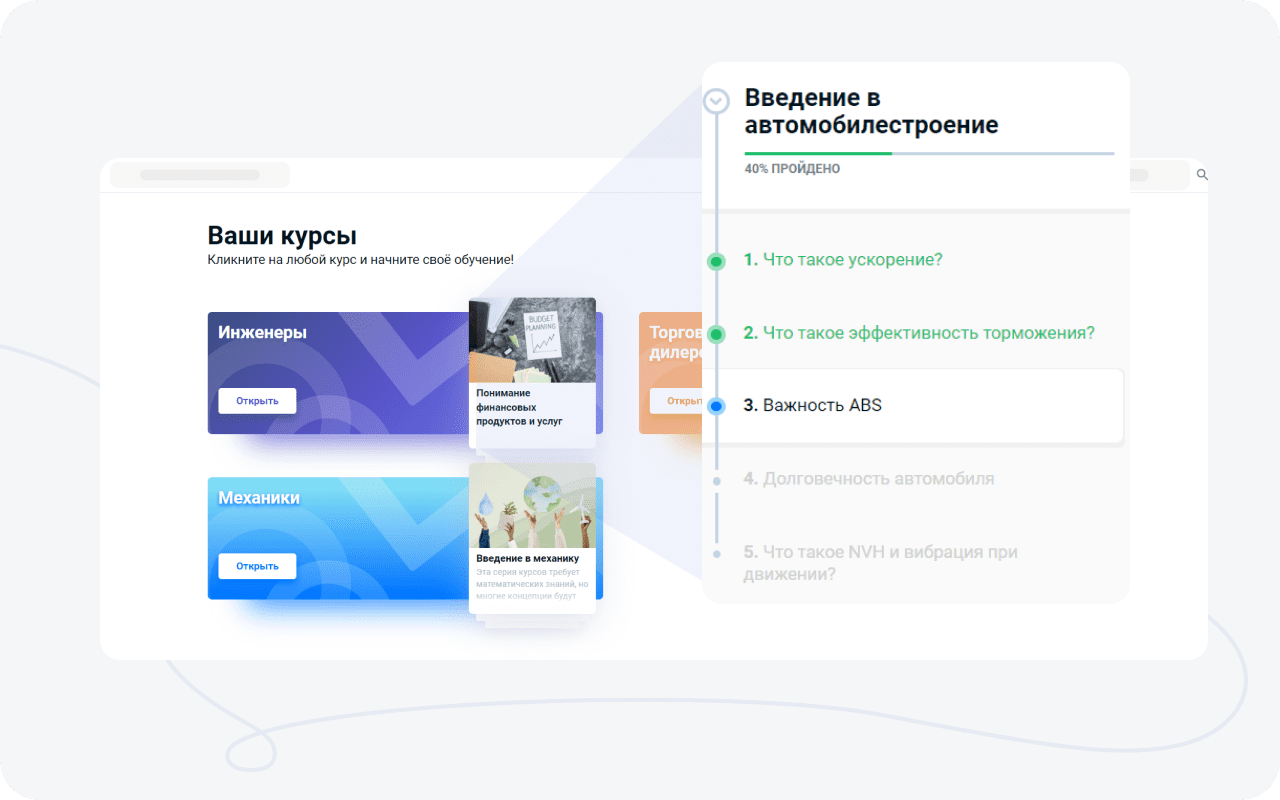Open 'Введение в механику' course title
The image size is (1280, 800).
(x=527, y=558)
